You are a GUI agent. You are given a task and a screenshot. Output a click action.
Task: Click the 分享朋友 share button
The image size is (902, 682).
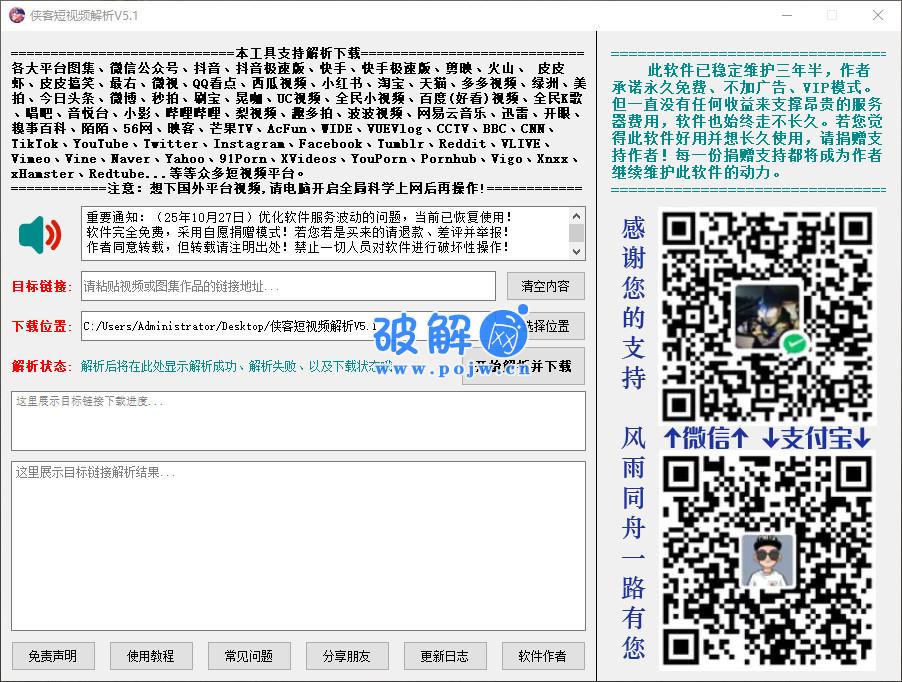click(x=347, y=656)
